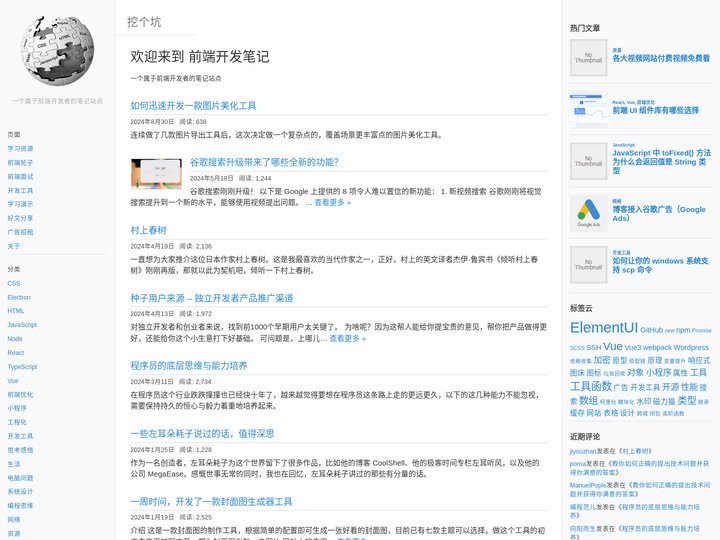Browse the 前端优化 category

[20, 394]
